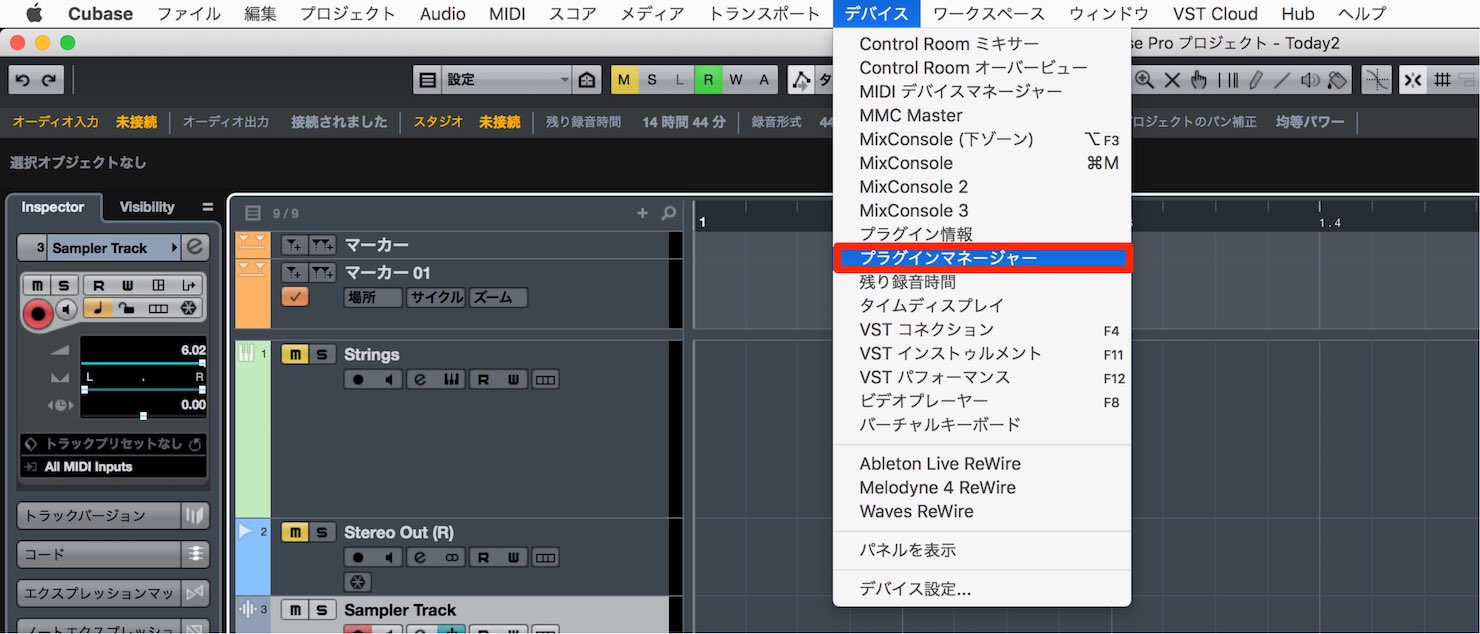Viewport: 1480px width, 634px height.
Task: Open Edit Channel Settings in Inspector
Action: [196, 247]
